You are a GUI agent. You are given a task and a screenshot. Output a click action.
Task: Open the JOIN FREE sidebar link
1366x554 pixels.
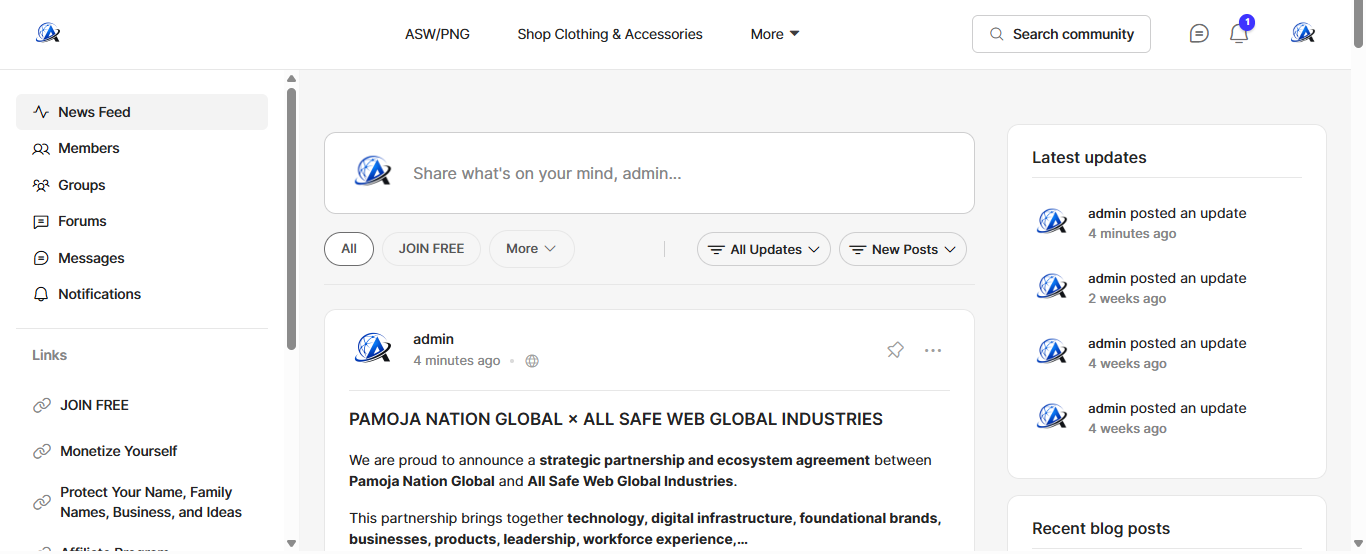[x=94, y=405]
